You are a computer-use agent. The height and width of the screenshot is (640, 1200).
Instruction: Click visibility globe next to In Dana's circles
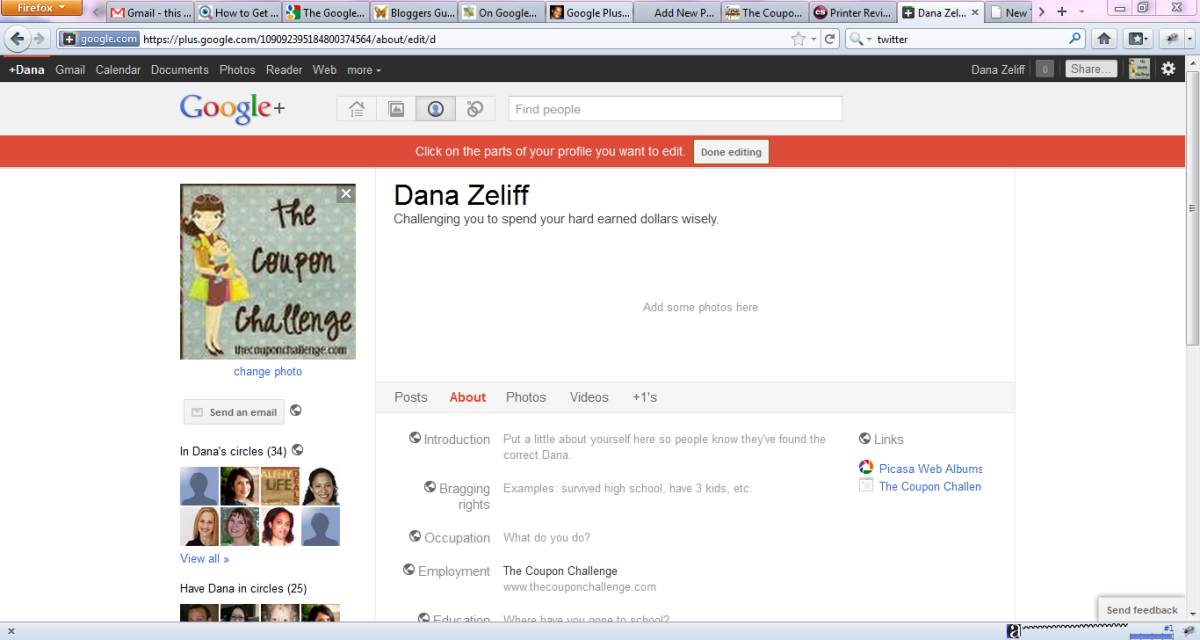[x=297, y=450]
